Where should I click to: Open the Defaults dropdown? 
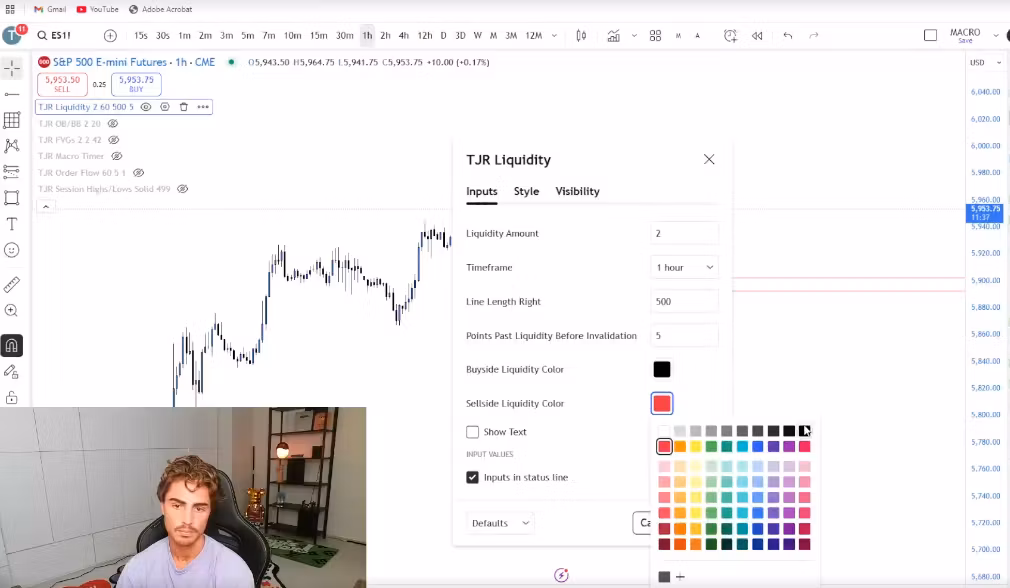pyautogui.click(x=499, y=523)
